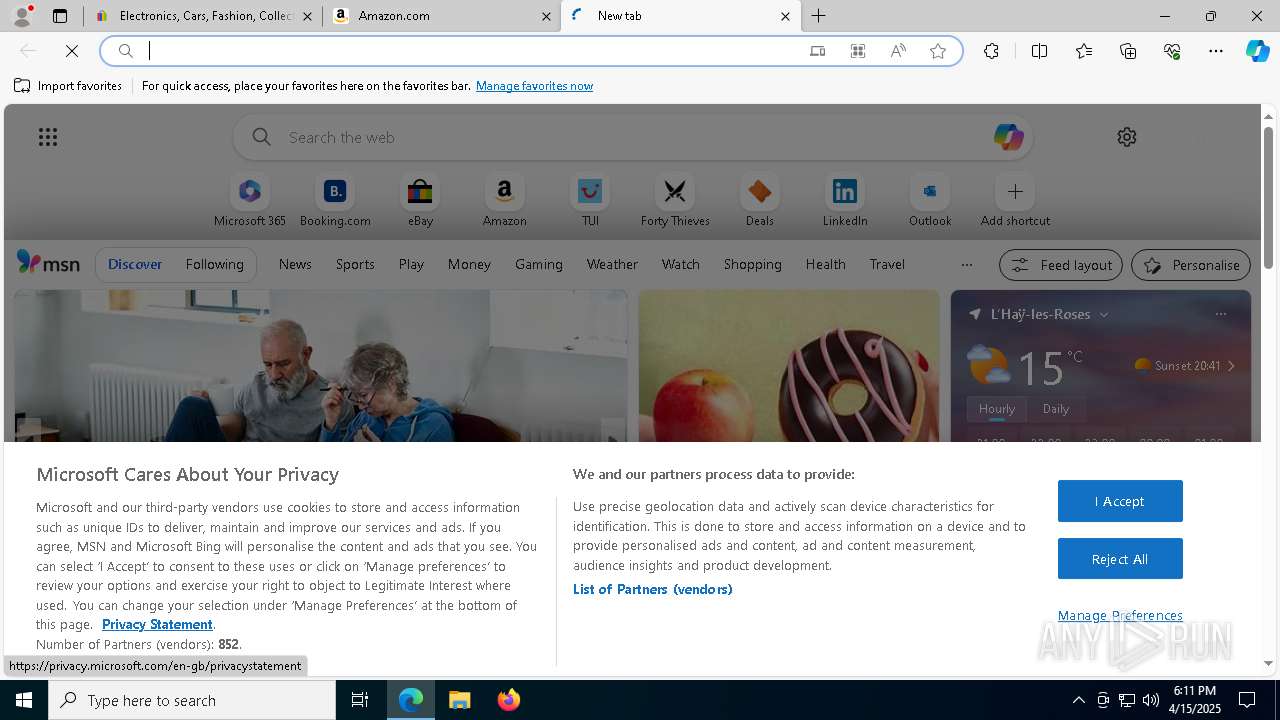Open the Copilot sidebar icon
The width and height of the screenshot is (1280, 720).
(1258, 51)
